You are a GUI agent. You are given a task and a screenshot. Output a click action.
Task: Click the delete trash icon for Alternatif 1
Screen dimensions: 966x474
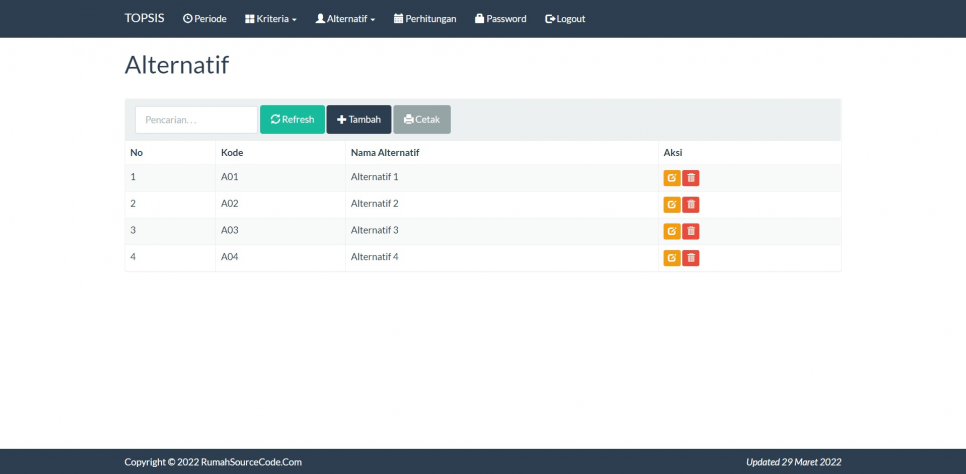tap(690, 178)
